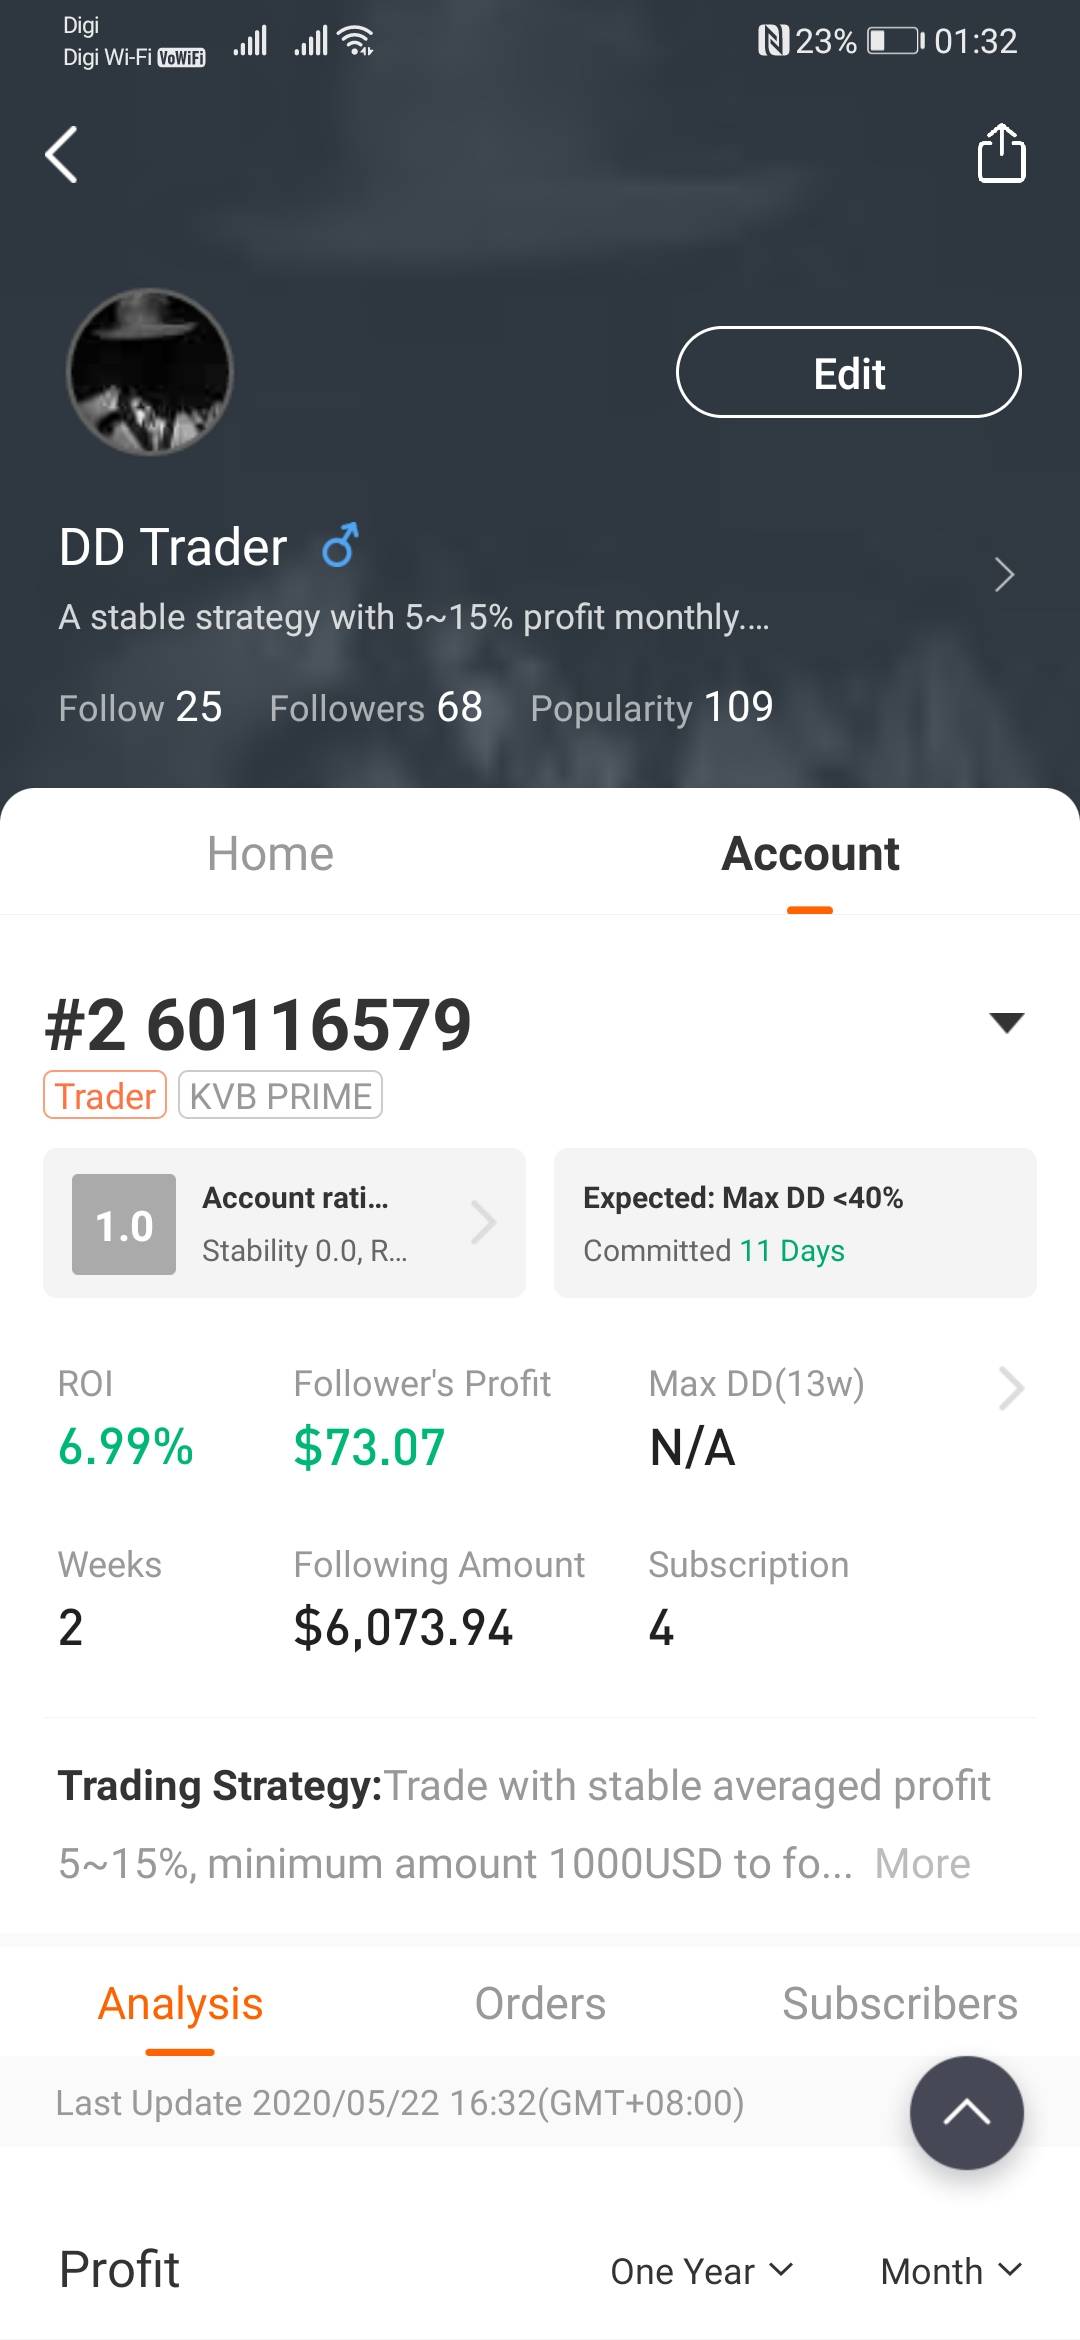
Task: Tap More to expand trading strategy
Action: (x=922, y=1864)
